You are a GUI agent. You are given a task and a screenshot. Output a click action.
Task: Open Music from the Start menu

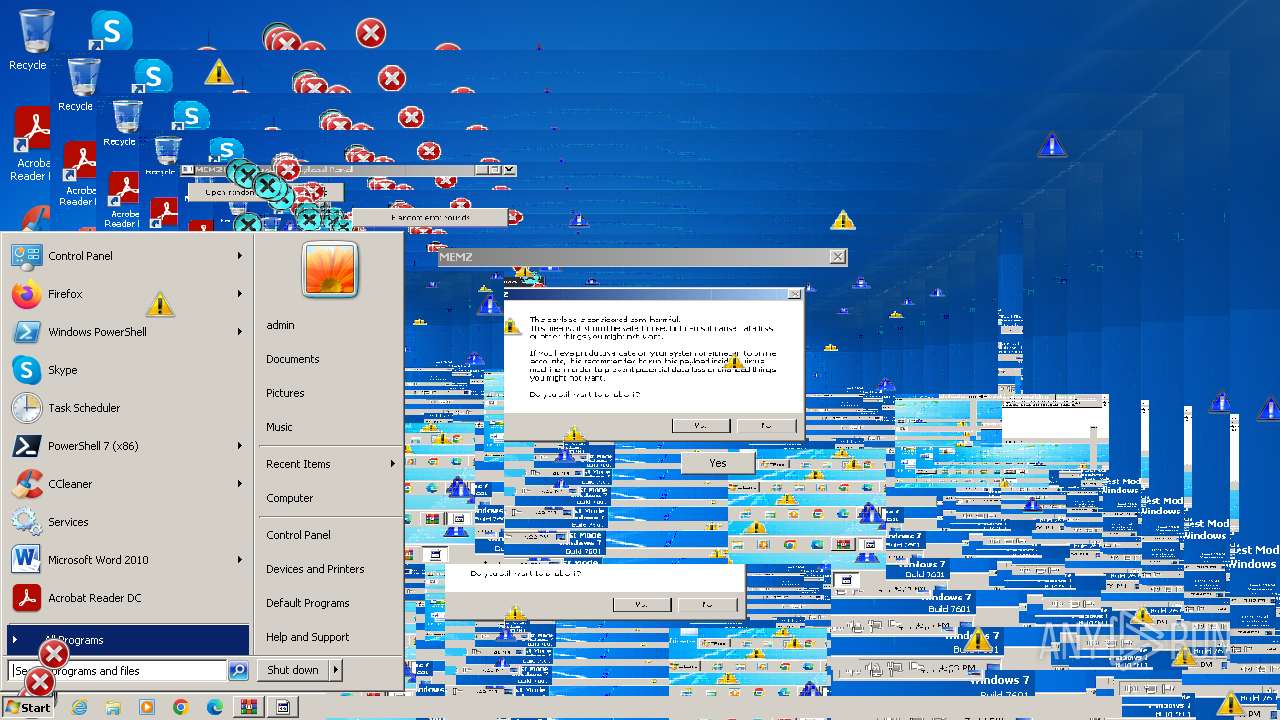(x=279, y=427)
